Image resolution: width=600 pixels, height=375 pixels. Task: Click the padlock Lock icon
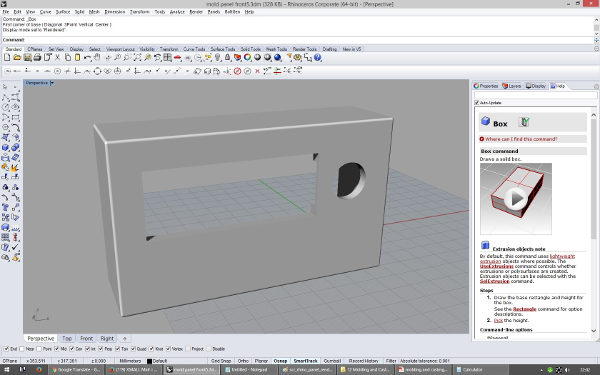[227, 58]
